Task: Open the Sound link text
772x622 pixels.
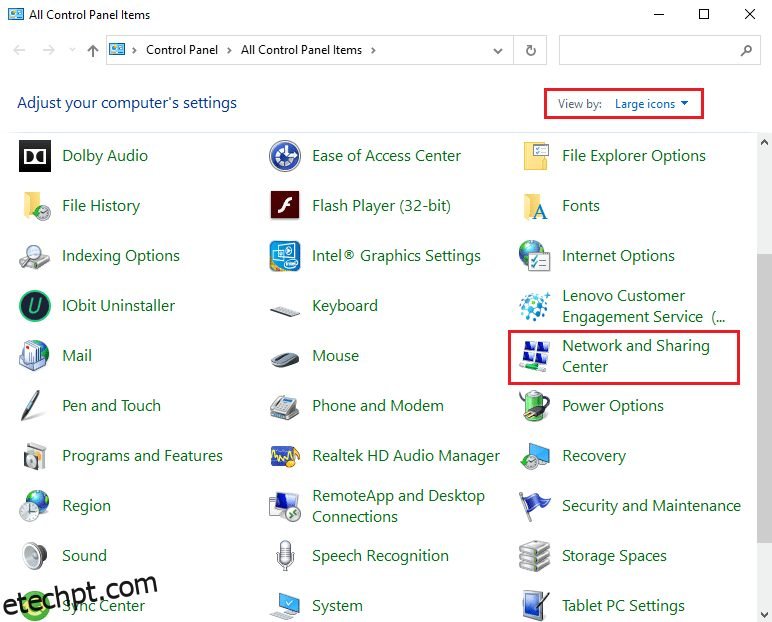Action: 84,556
